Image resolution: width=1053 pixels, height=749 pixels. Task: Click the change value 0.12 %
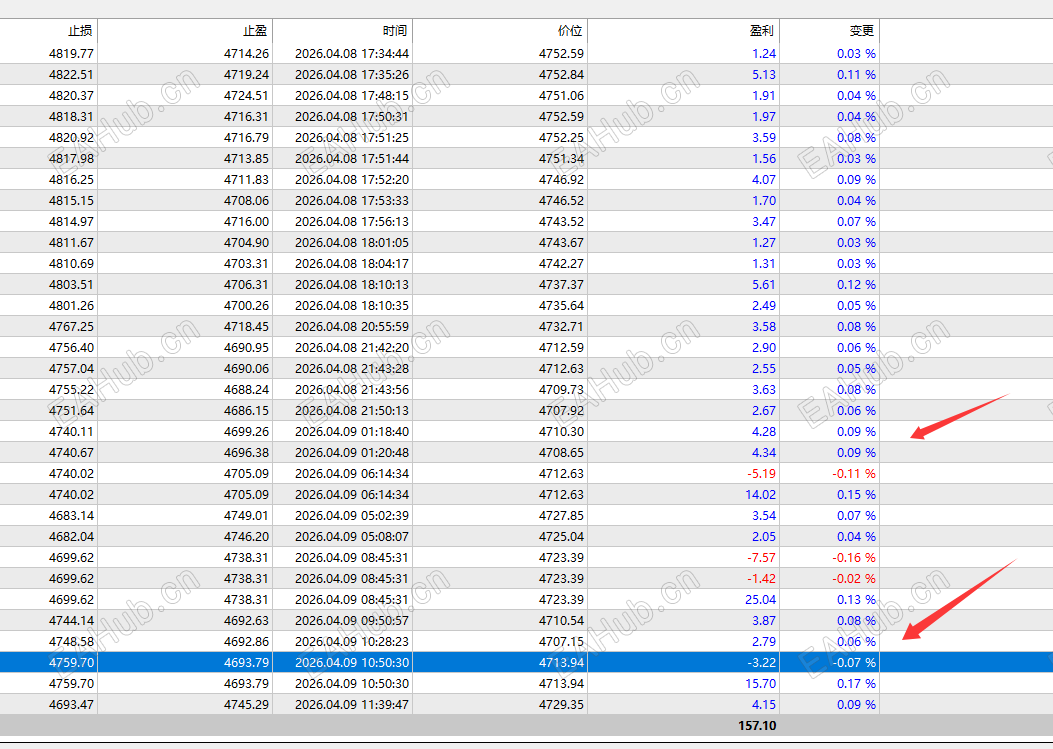pos(856,285)
